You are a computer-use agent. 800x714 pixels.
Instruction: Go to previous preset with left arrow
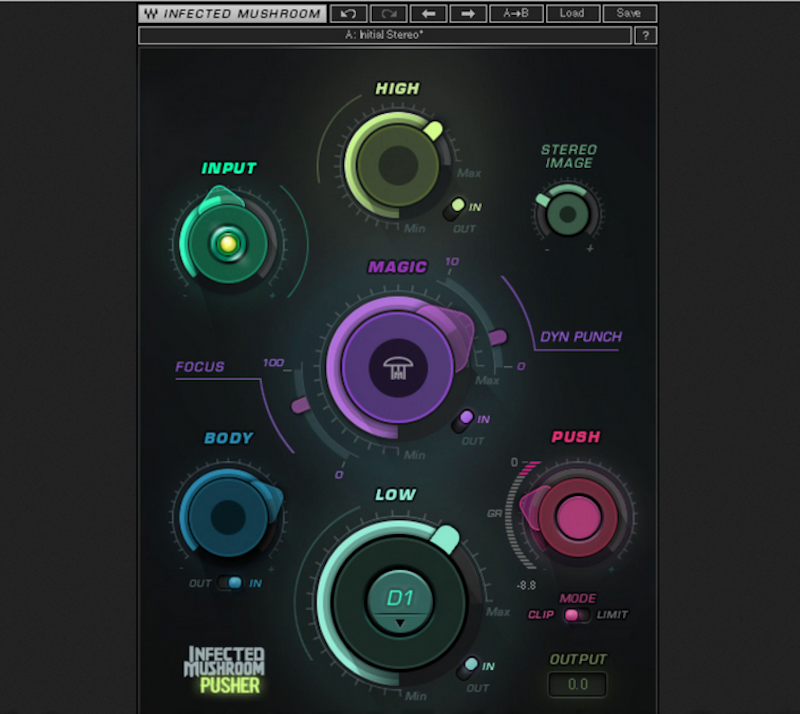click(429, 13)
